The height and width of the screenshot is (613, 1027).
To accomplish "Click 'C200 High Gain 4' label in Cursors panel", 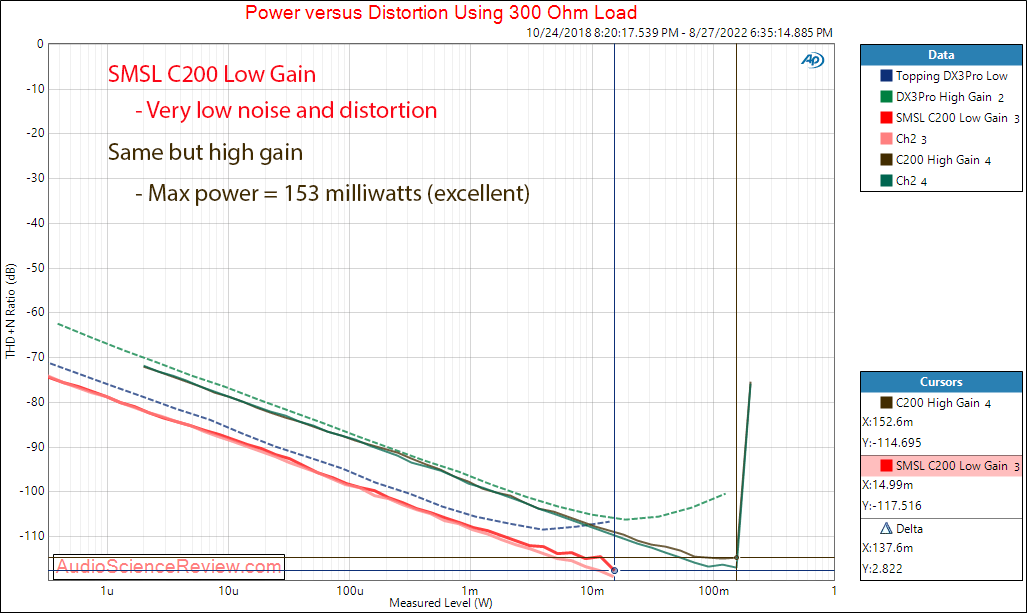I will tap(943, 403).
